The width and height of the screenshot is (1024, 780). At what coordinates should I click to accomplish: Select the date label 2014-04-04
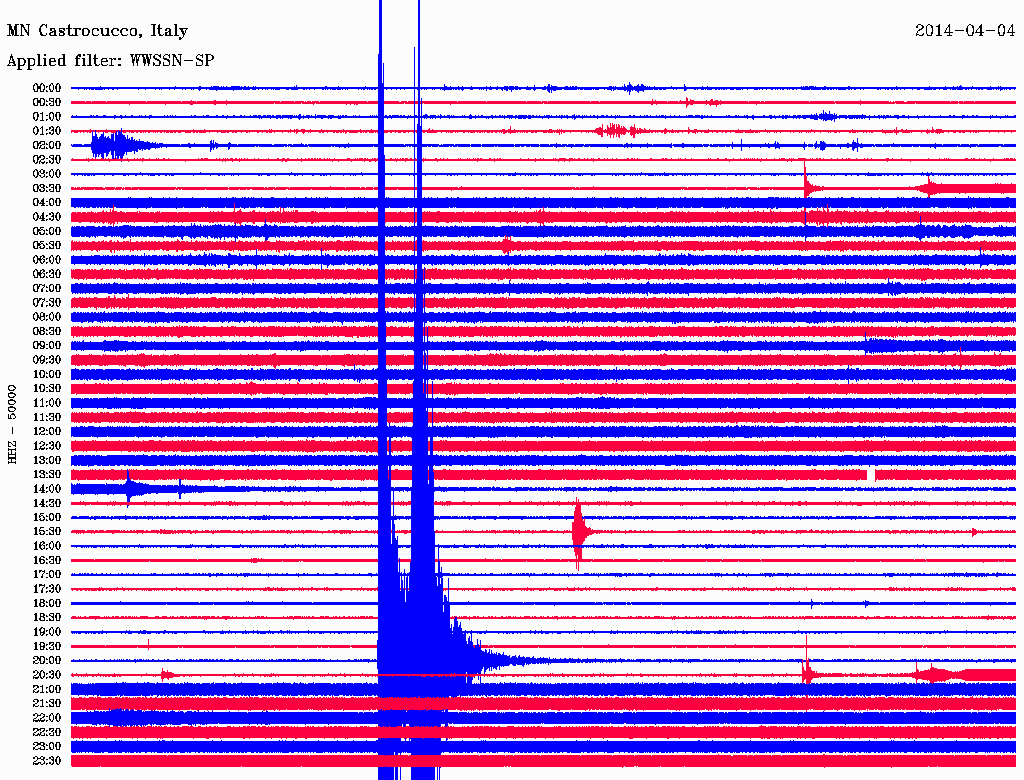point(965,31)
